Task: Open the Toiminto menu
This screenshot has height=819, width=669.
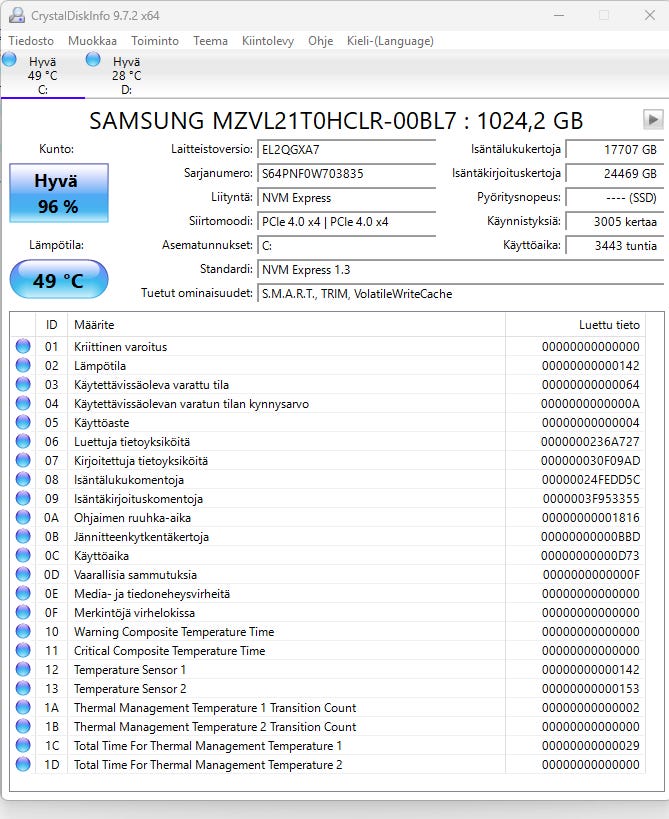Action: point(155,41)
